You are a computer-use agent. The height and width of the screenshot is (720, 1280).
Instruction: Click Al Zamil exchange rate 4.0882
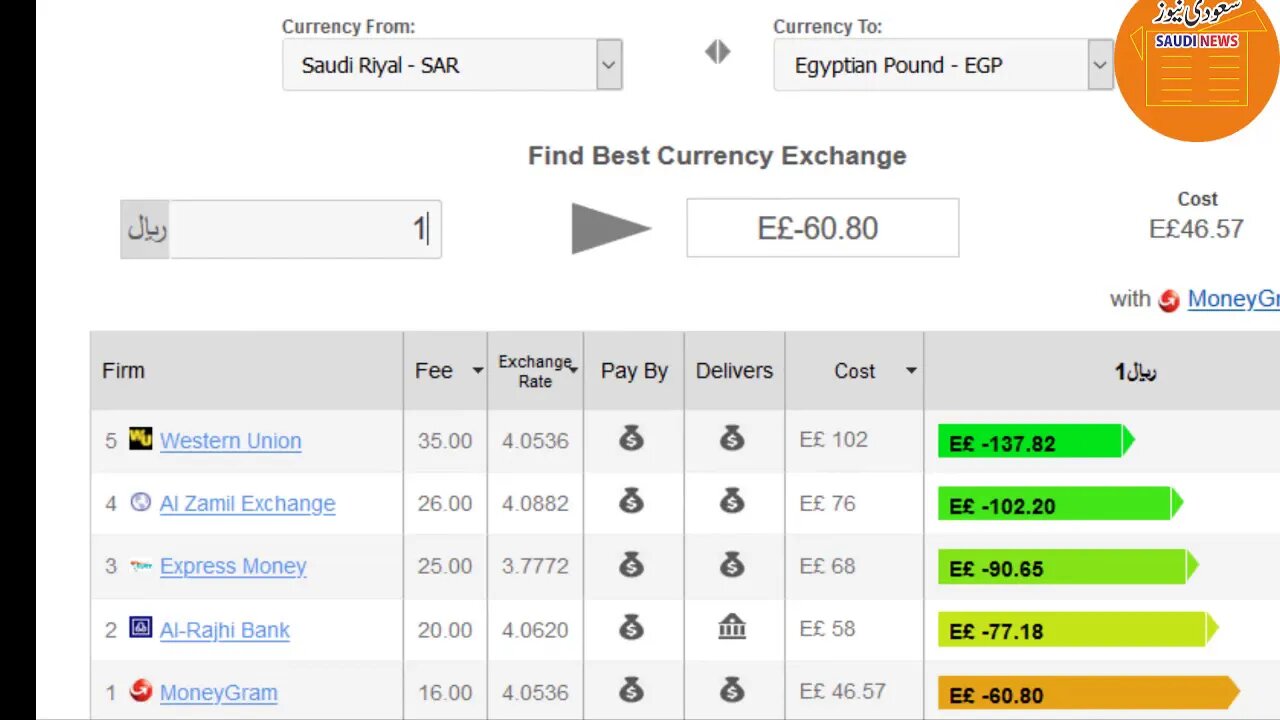click(535, 504)
